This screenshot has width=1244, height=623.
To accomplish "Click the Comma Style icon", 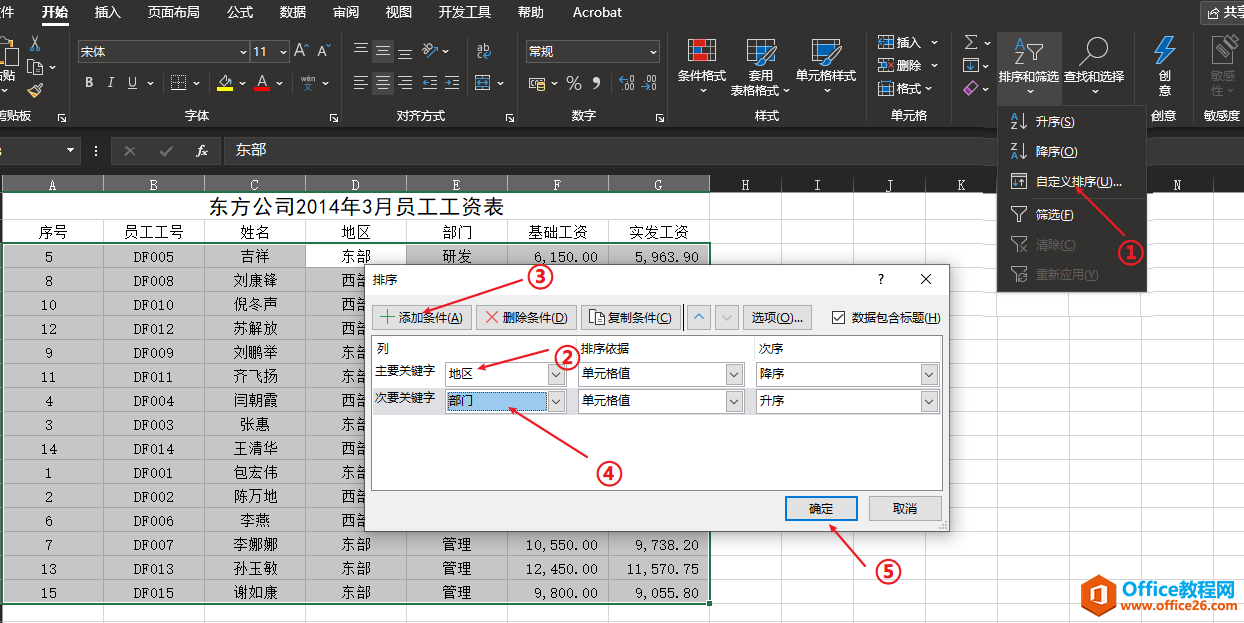I will click(x=598, y=84).
